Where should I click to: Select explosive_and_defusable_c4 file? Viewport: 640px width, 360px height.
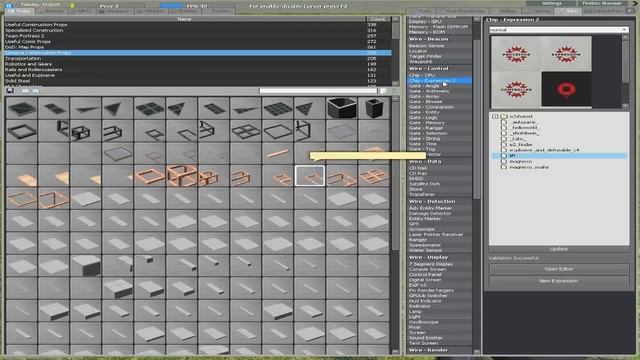click(x=544, y=150)
